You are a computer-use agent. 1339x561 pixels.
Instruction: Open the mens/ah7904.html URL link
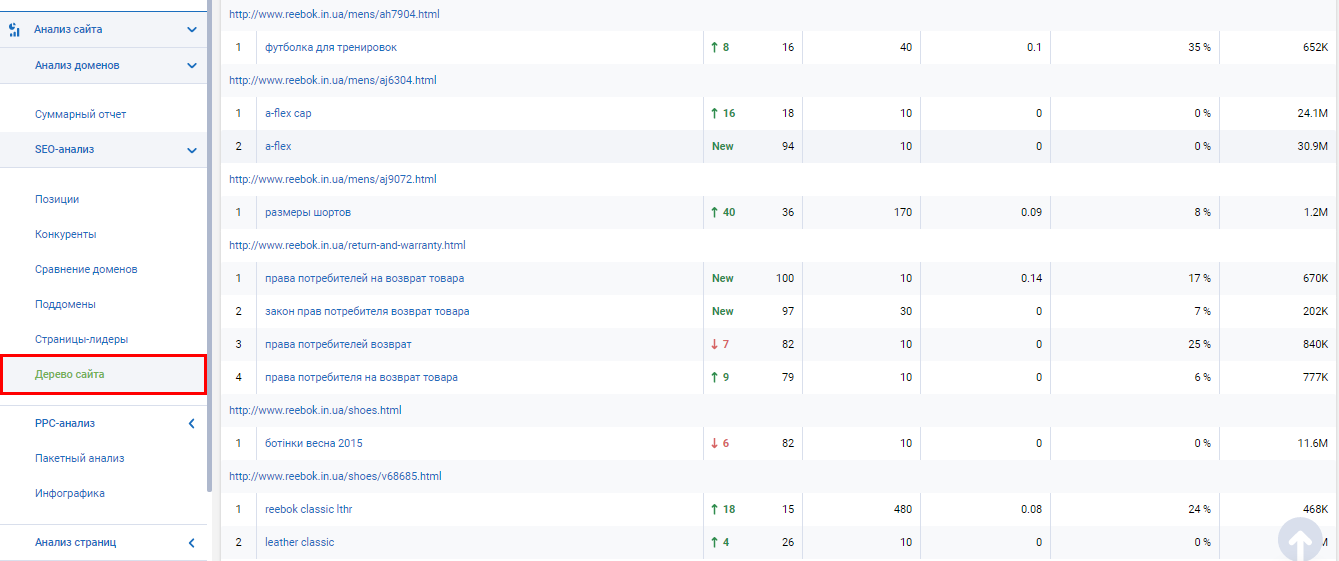(x=334, y=15)
